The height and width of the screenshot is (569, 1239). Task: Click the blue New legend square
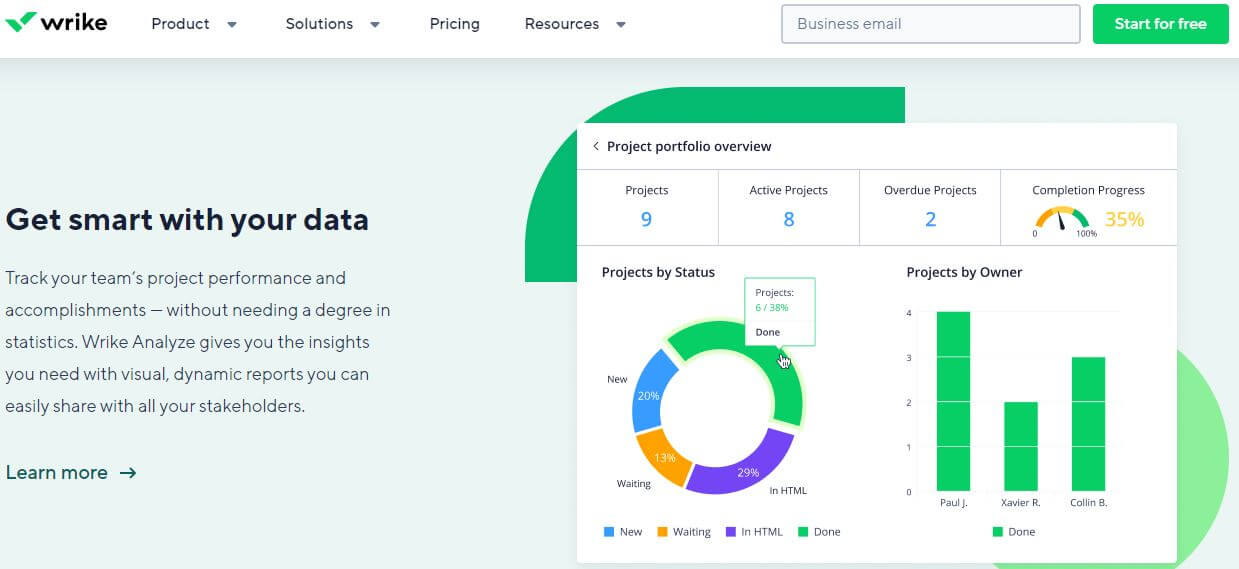609,532
